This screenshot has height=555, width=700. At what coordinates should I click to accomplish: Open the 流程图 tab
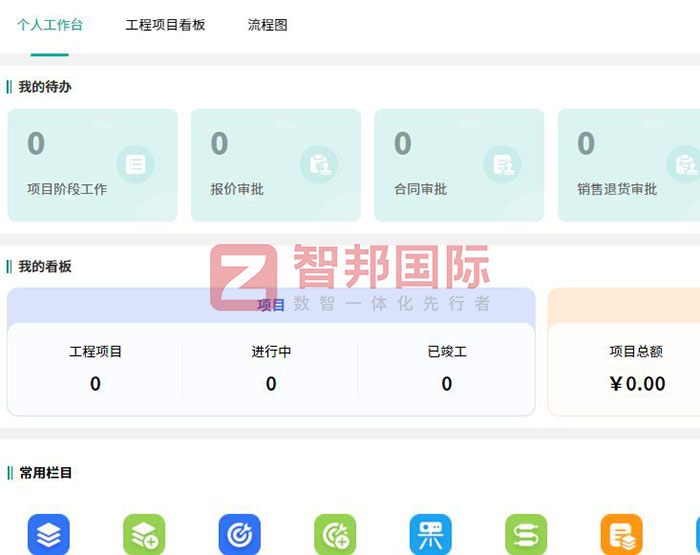[268, 25]
